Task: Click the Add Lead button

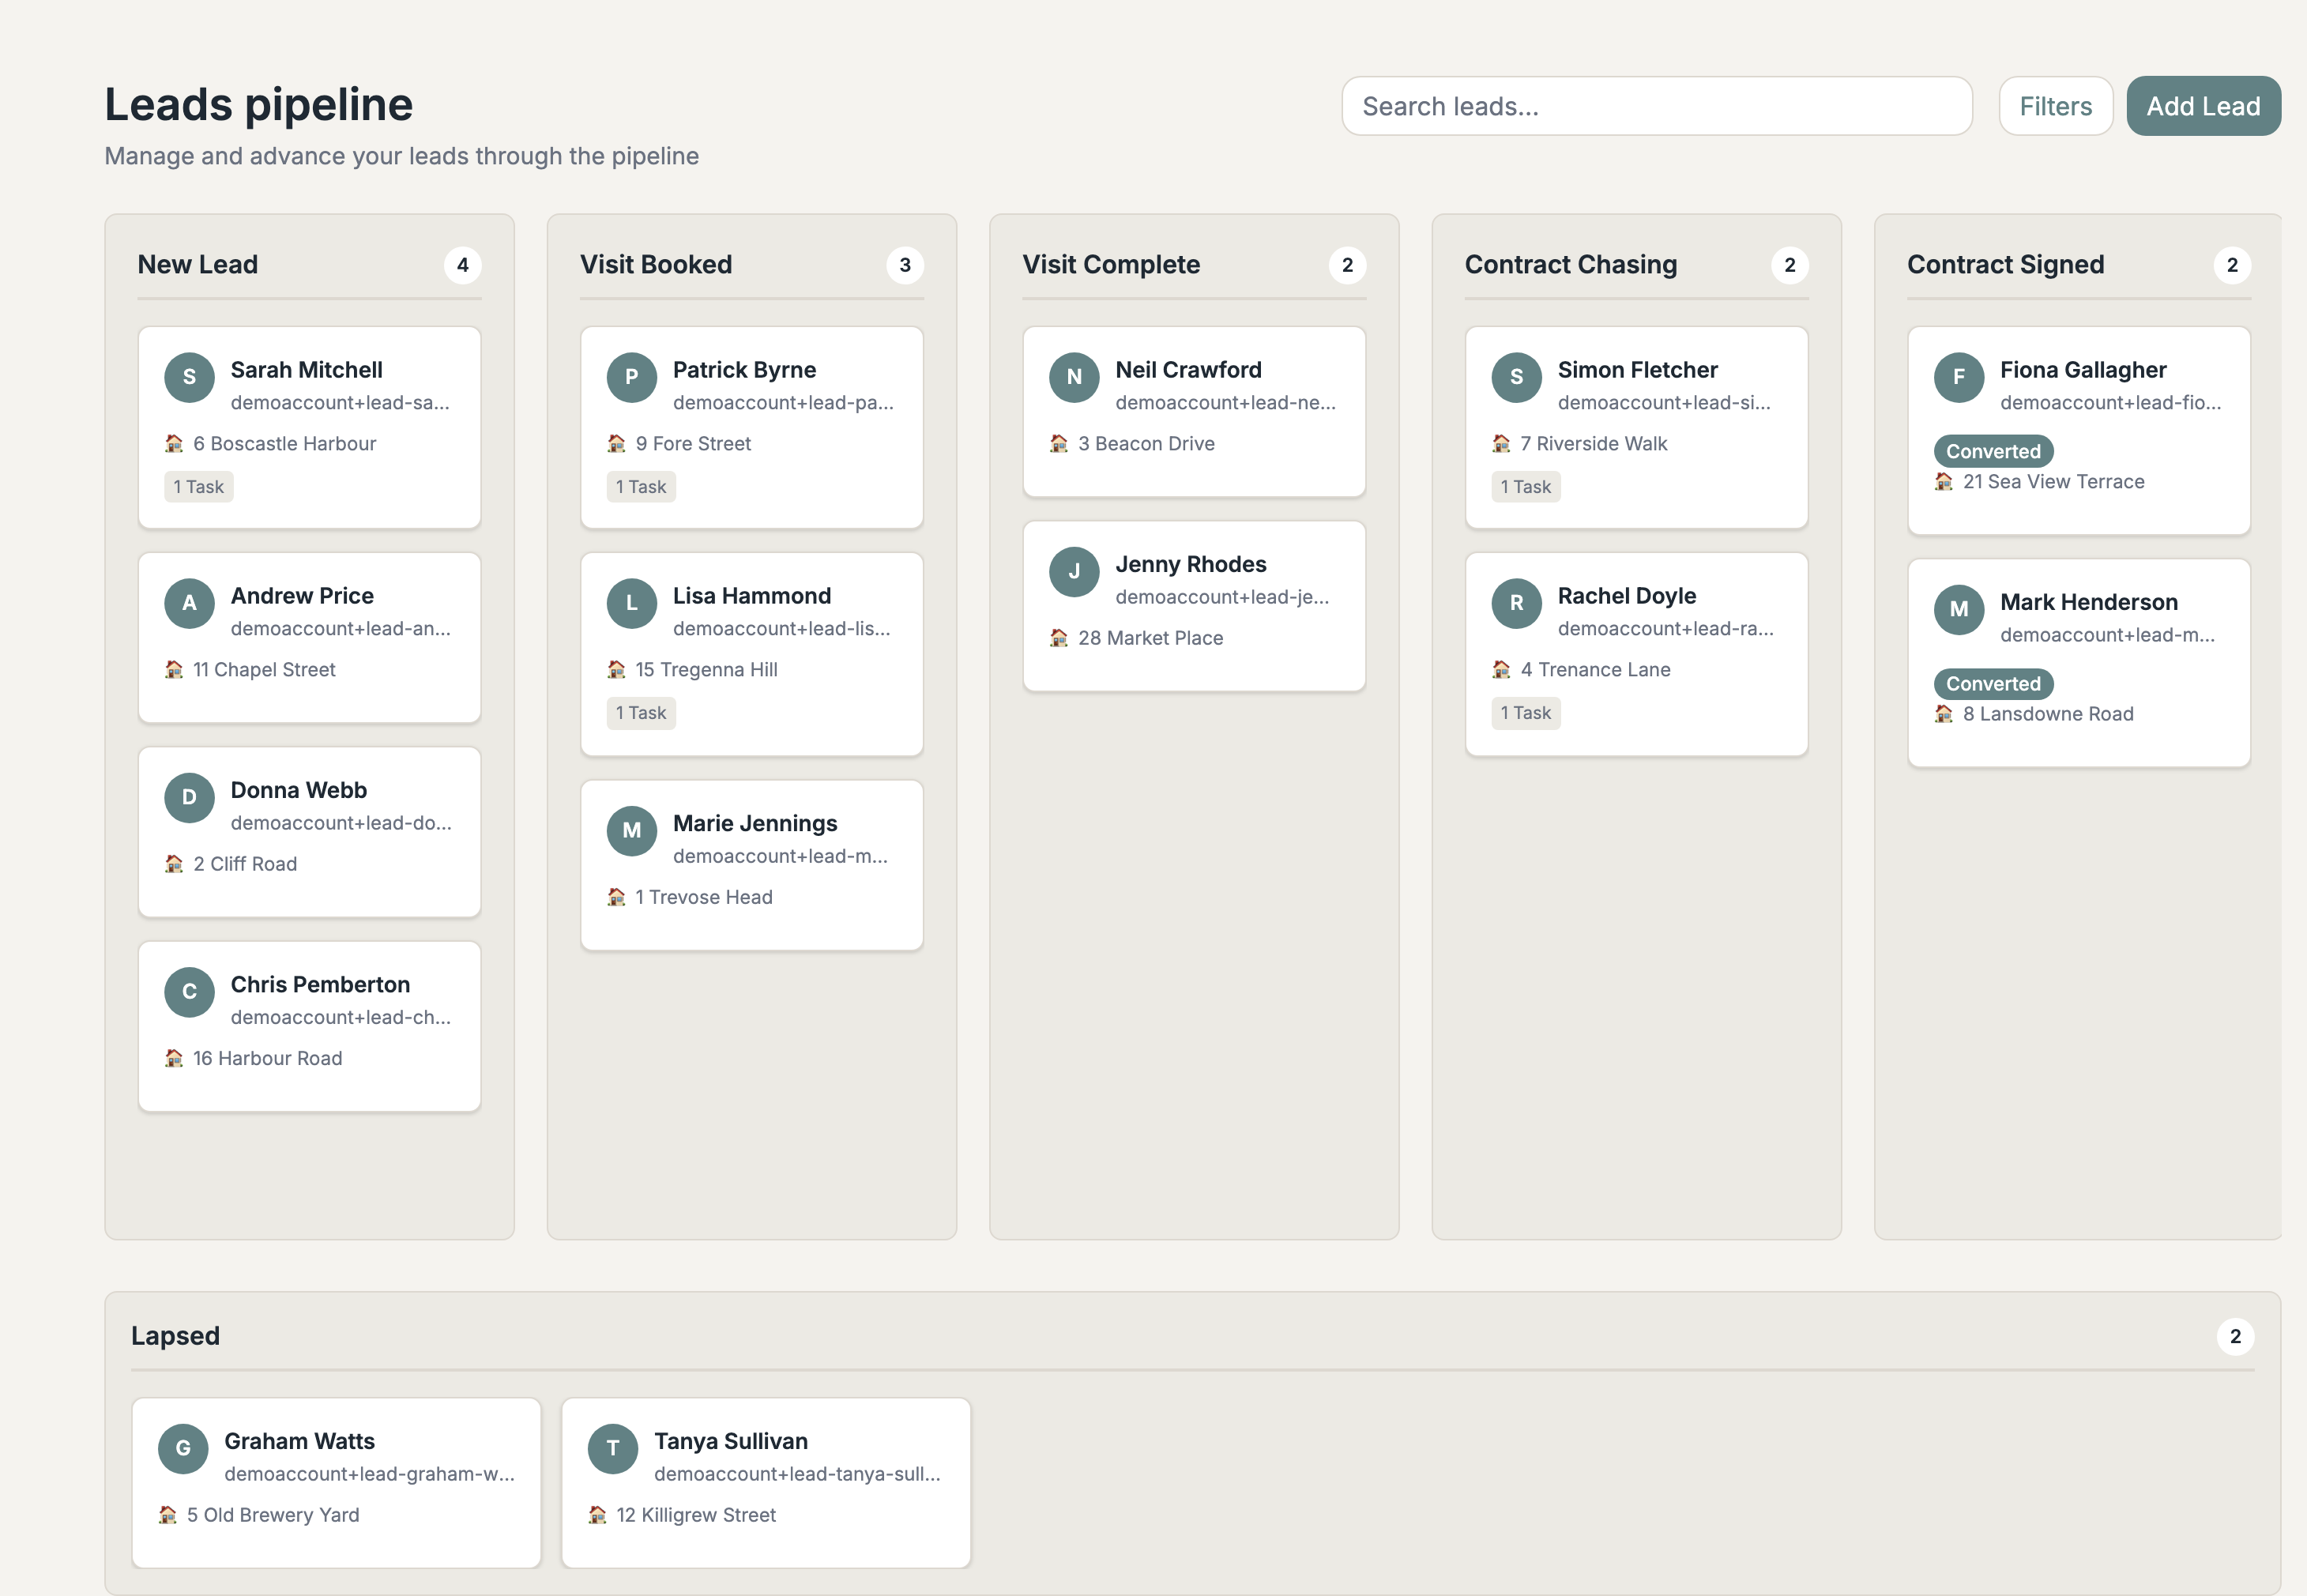Action: 2203,105
